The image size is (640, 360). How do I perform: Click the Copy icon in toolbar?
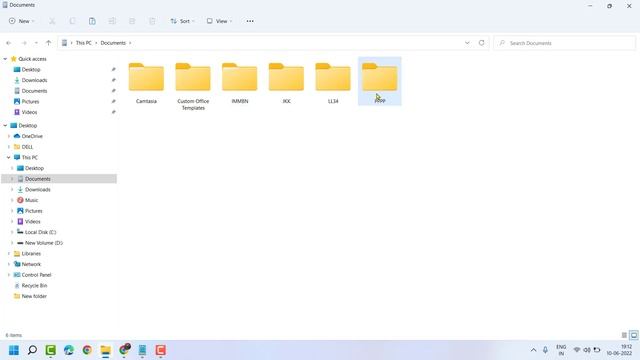pos(72,21)
